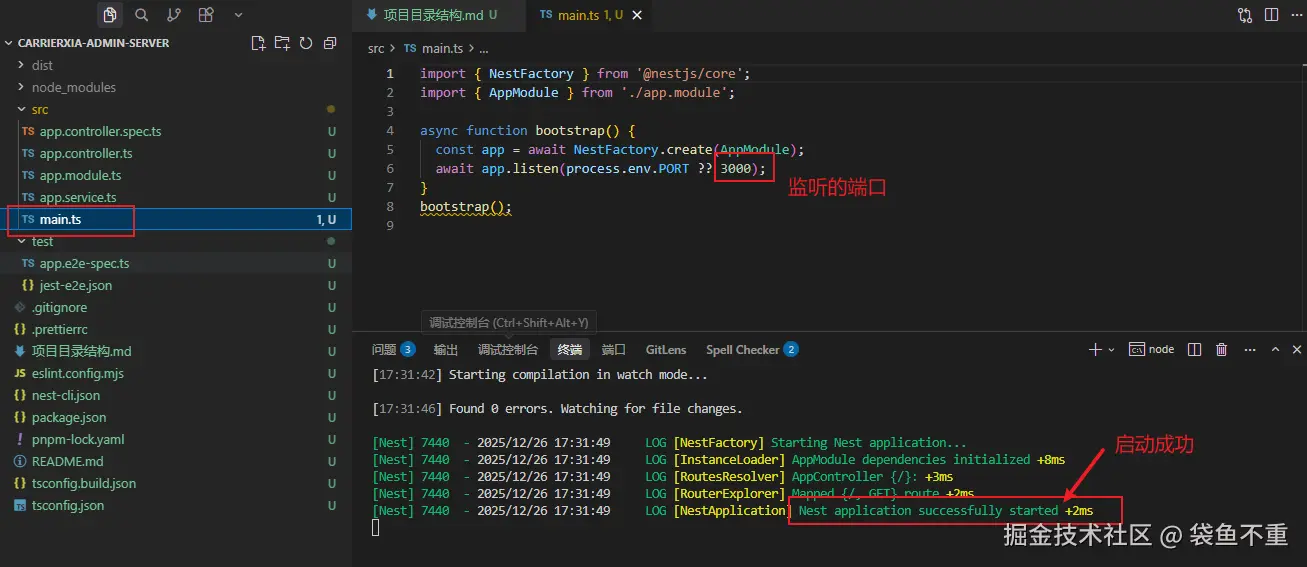
Task: Switch to the 调试控制台 panel tab
Action: tap(508, 350)
